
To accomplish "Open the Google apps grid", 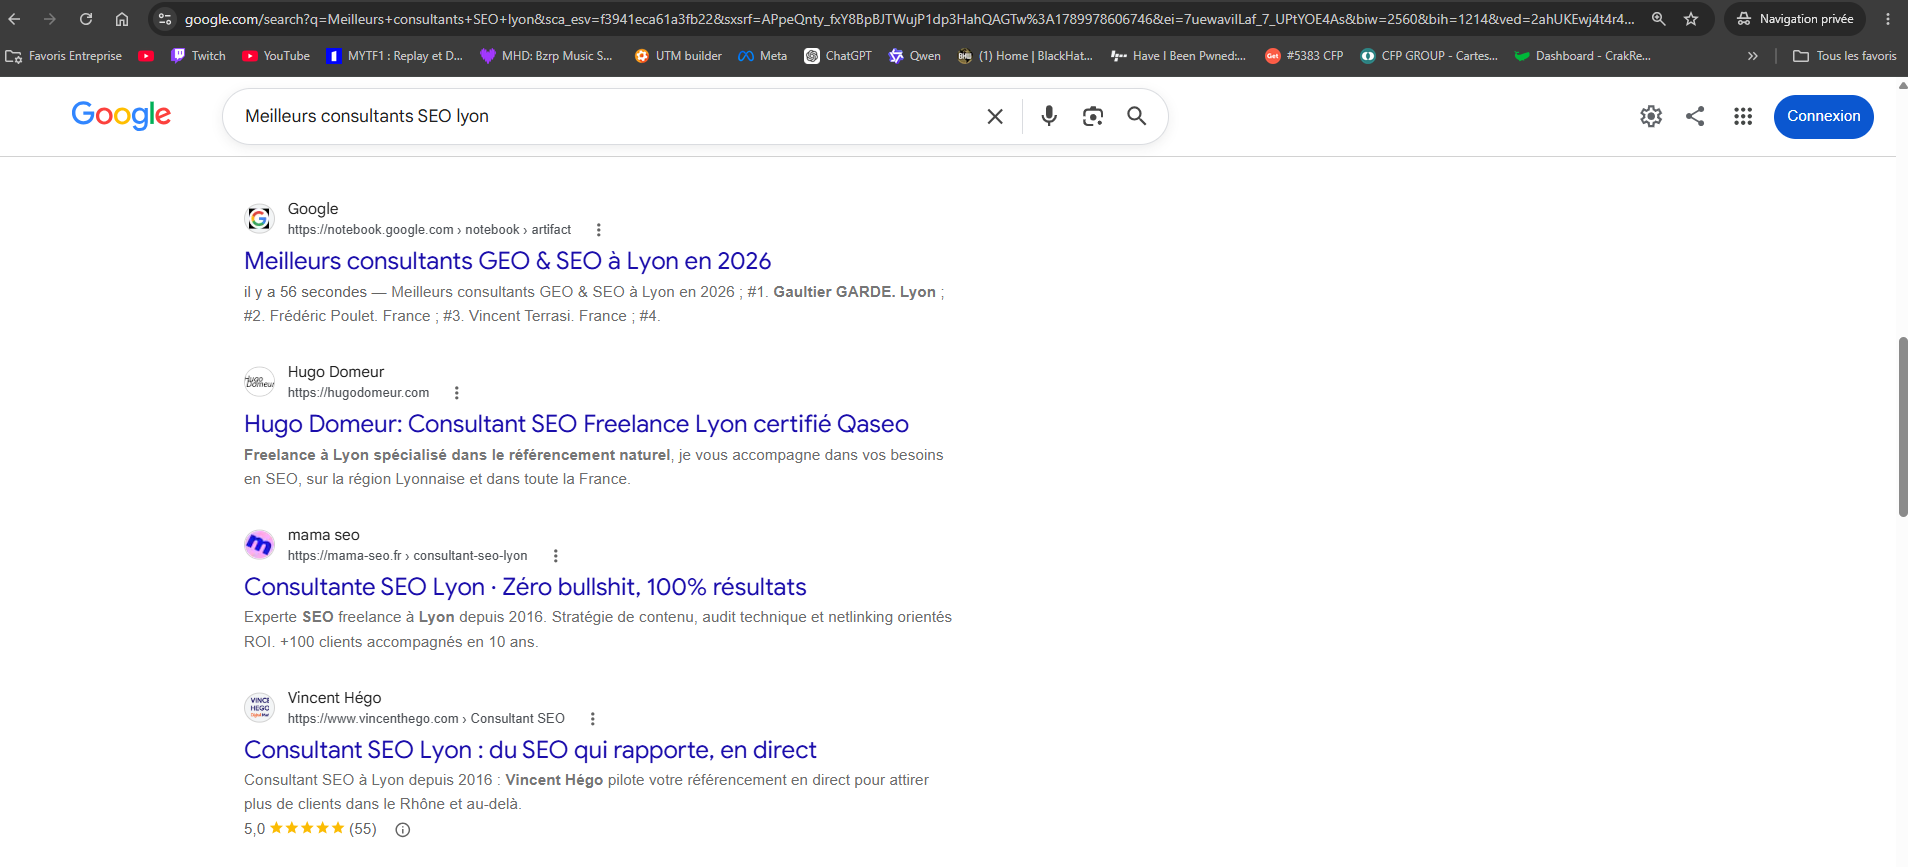I will (x=1743, y=116).
